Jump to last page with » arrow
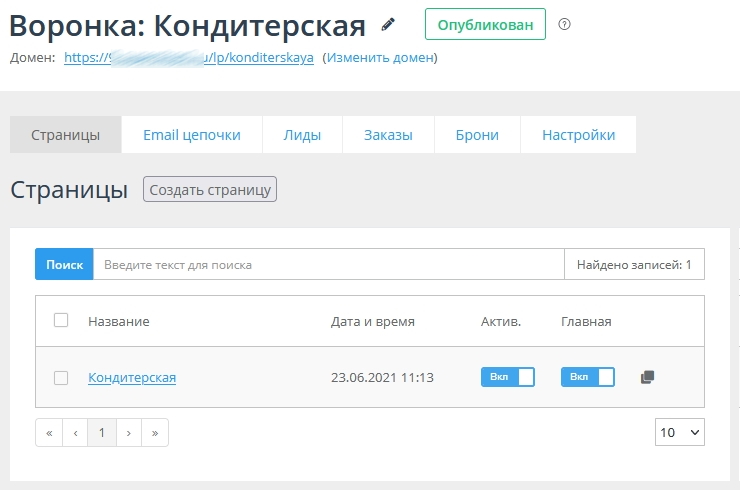This screenshot has height=490, width=740. click(x=155, y=432)
